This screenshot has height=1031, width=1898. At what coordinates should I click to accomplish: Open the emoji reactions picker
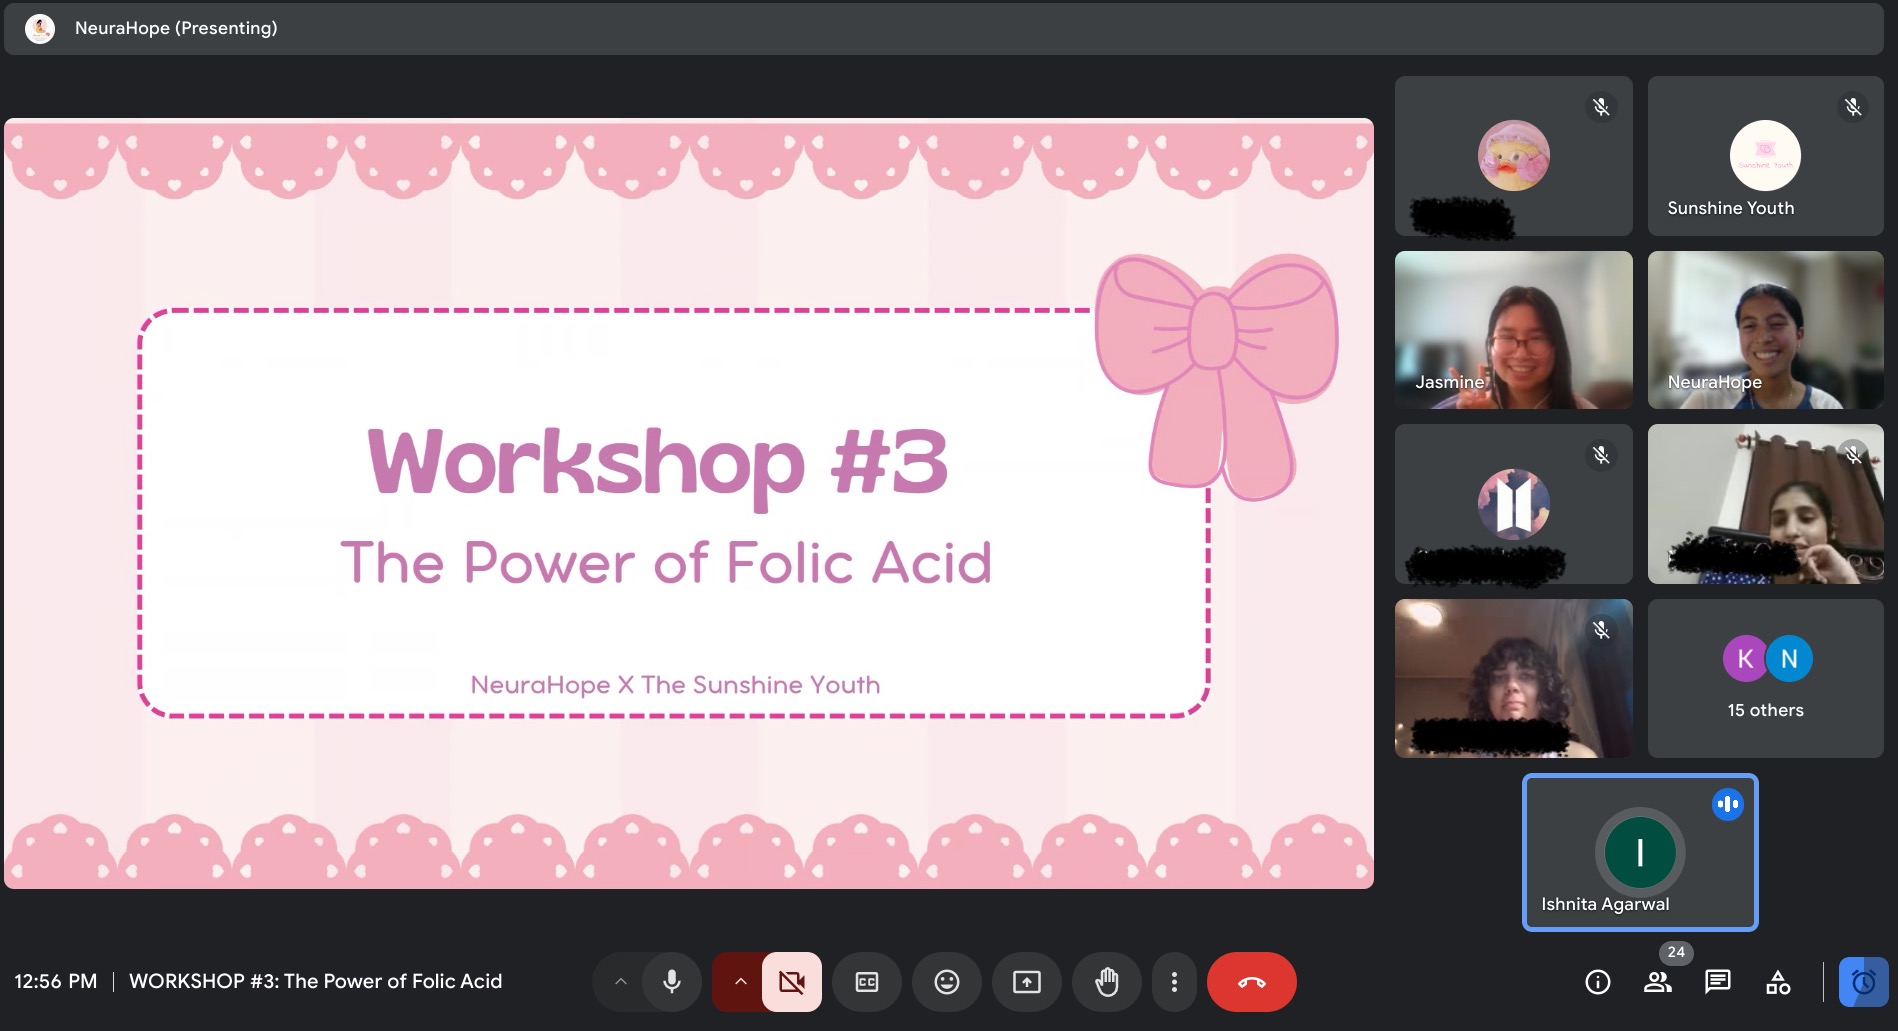tap(946, 982)
